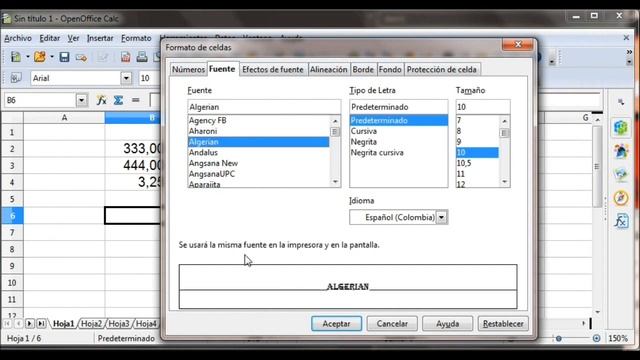Switch to the Números tab
This screenshot has height=360, width=640.
tap(188, 69)
